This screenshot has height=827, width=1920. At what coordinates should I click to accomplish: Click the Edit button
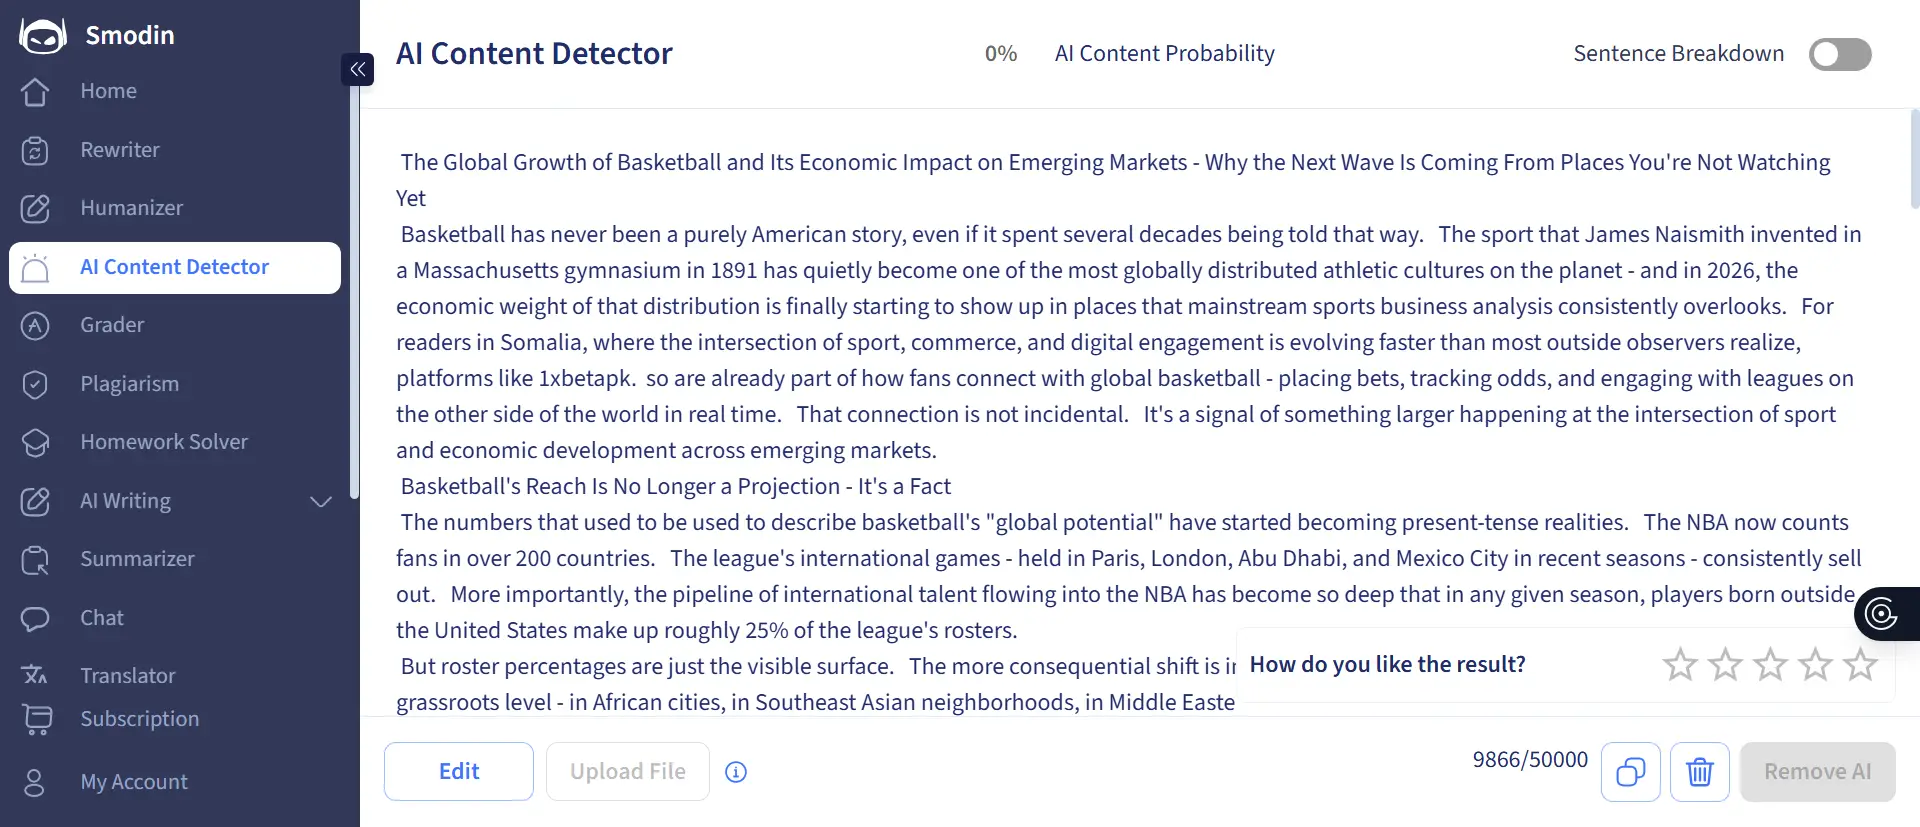click(x=458, y=771)
